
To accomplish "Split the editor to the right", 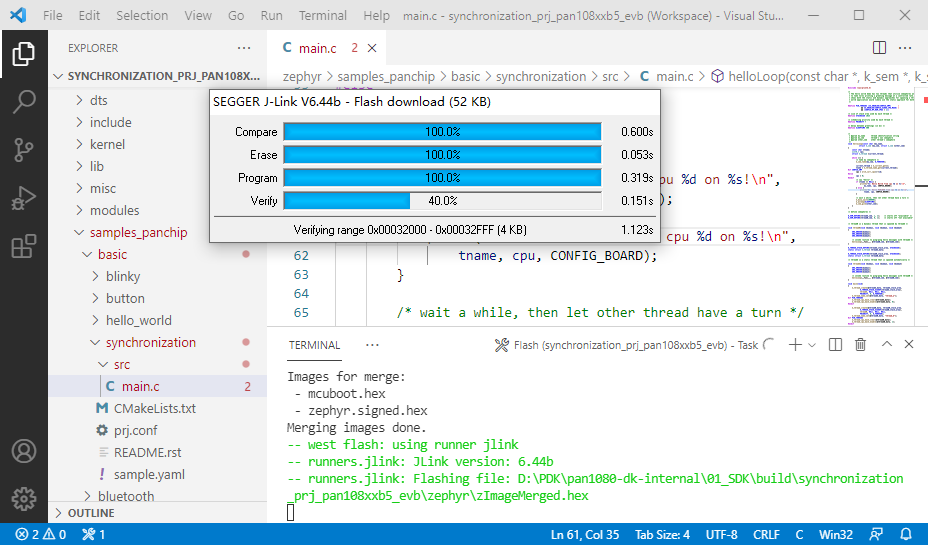I will point(879,48).
